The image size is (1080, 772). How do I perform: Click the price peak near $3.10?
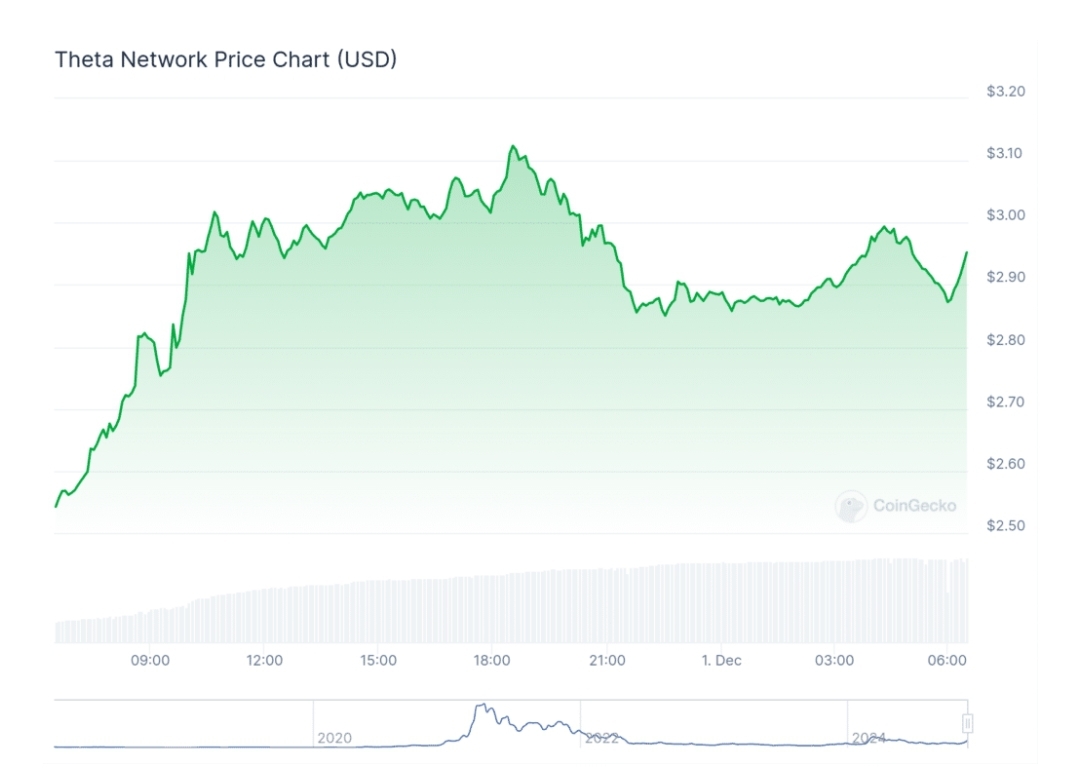coord(512,147)
